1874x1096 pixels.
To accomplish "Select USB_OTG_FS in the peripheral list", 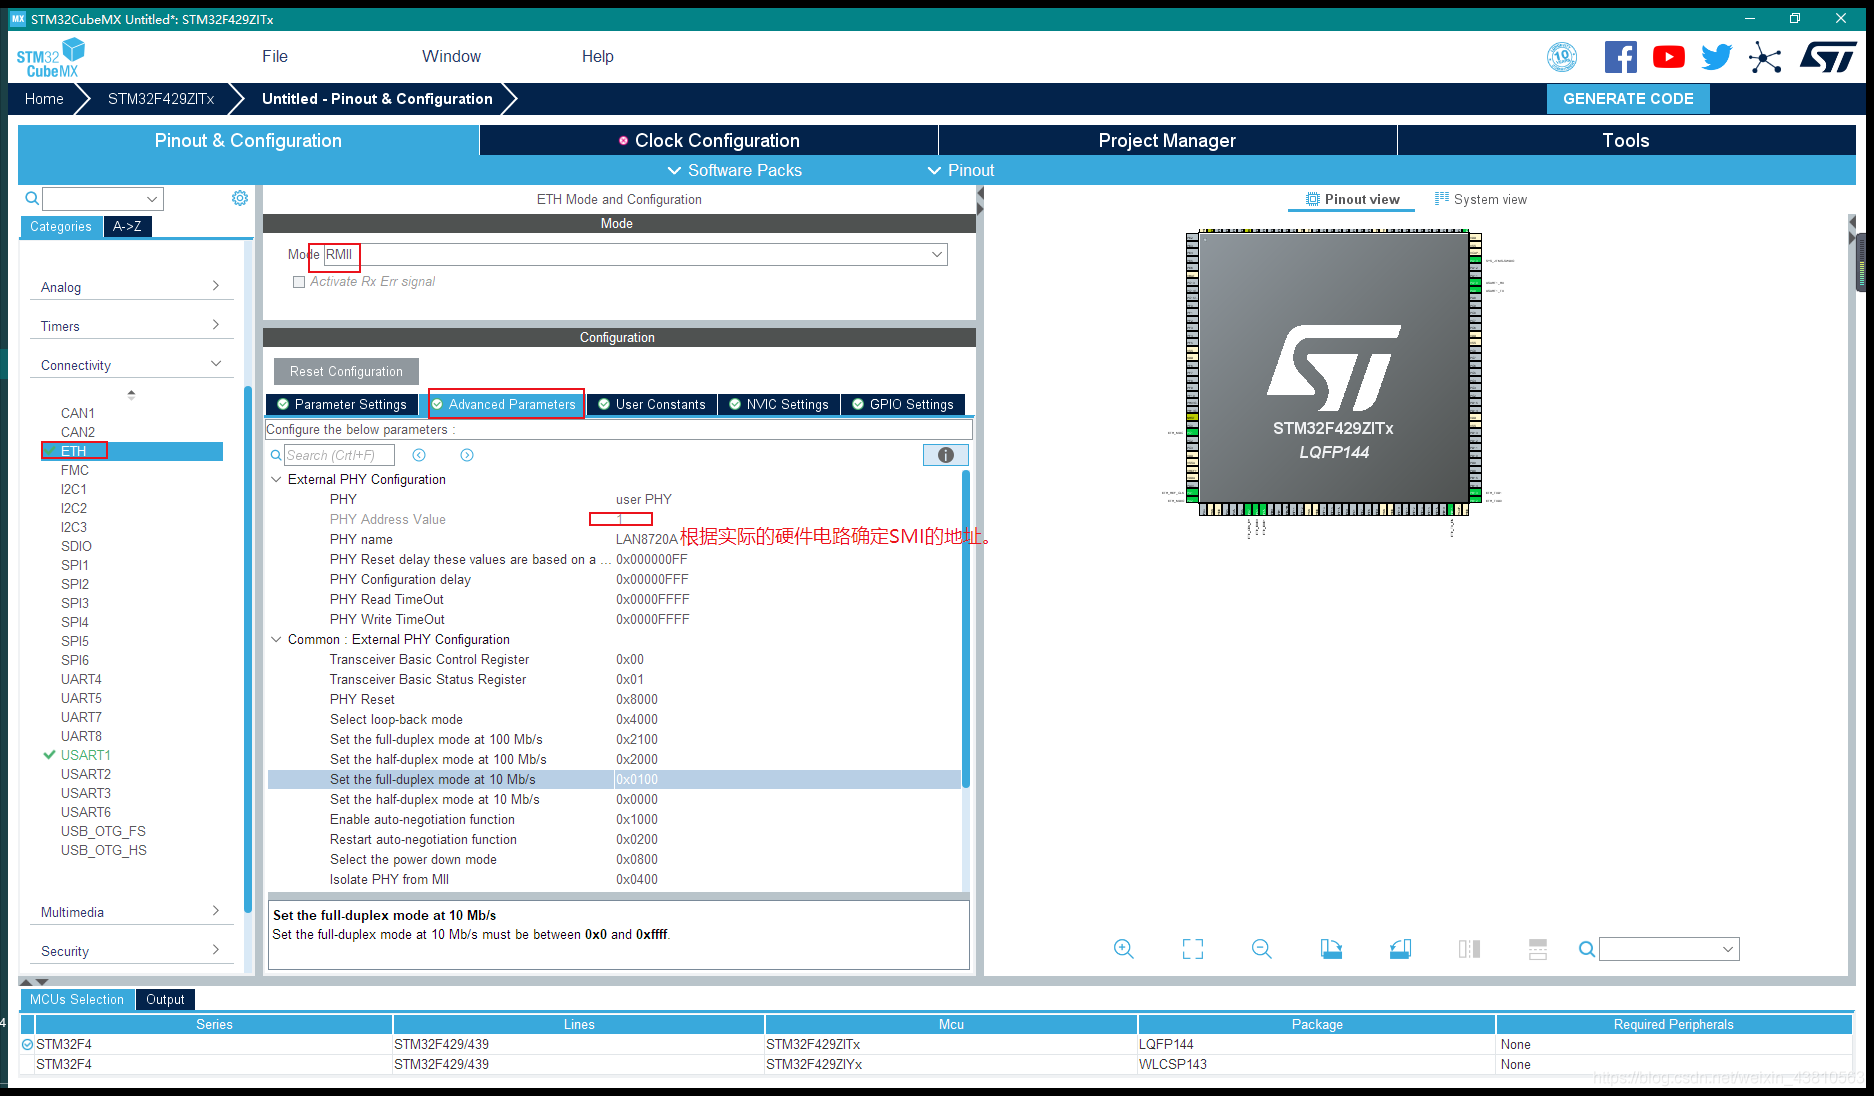I will click(103, 831).
